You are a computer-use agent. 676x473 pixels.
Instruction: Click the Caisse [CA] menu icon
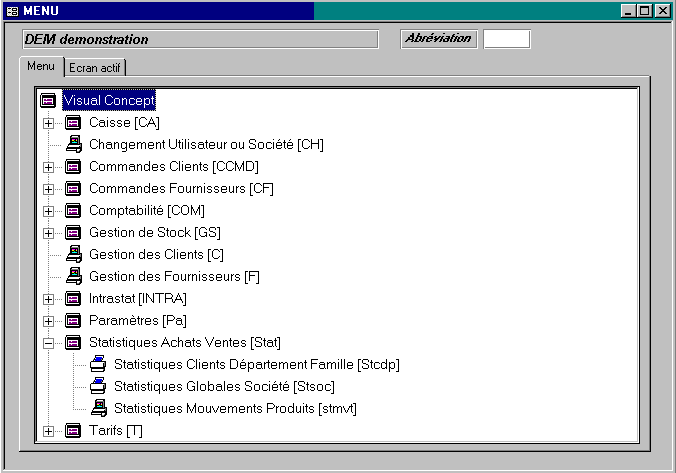[x=73, y=123]
